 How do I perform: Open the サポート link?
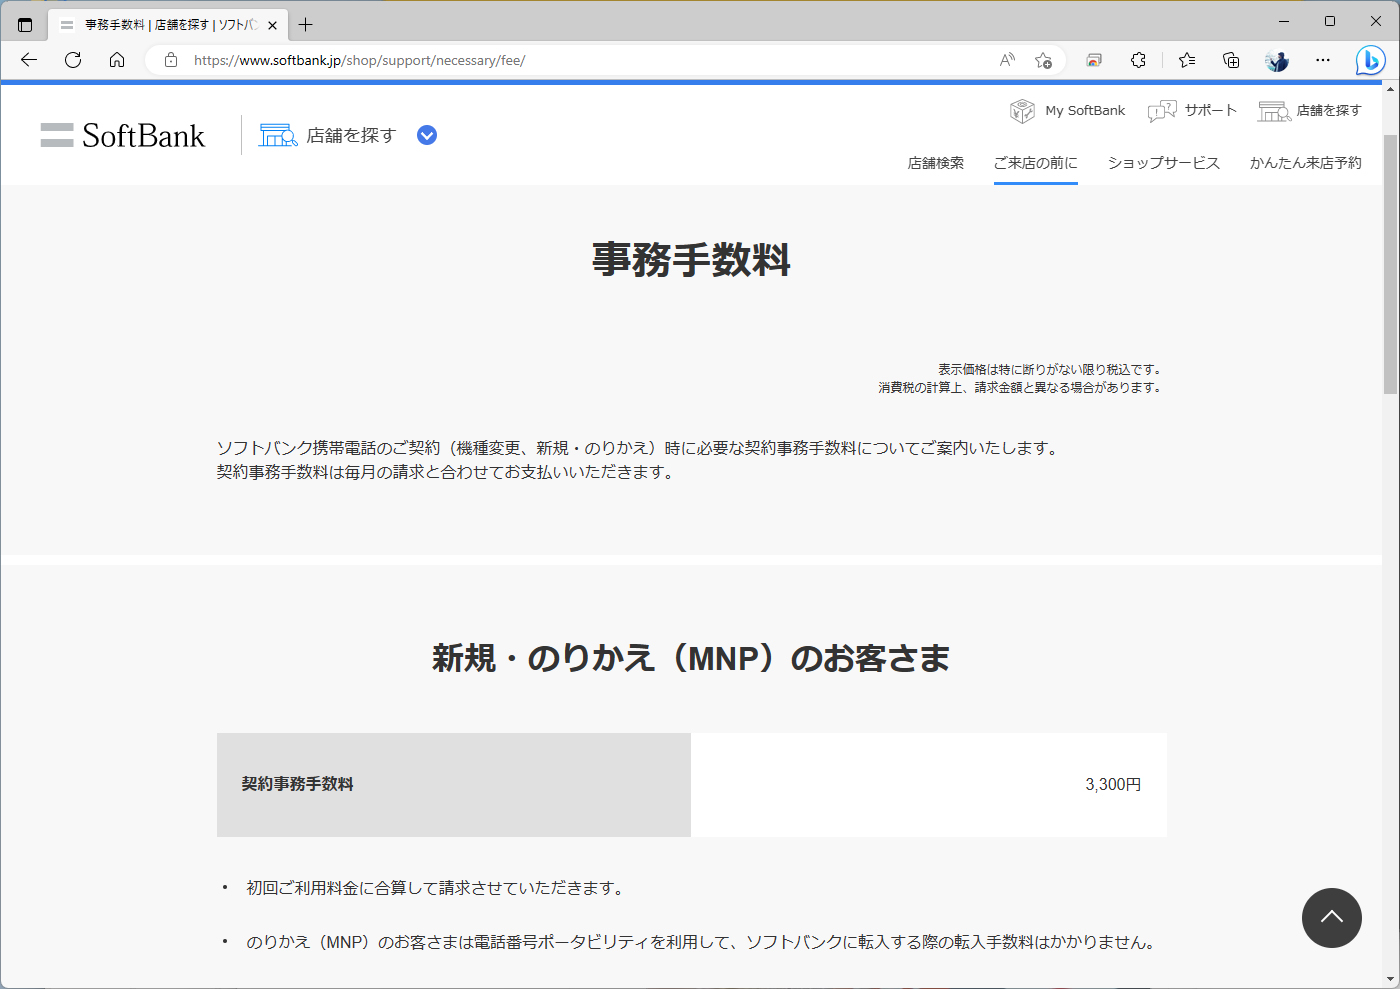pos(1211,111)
